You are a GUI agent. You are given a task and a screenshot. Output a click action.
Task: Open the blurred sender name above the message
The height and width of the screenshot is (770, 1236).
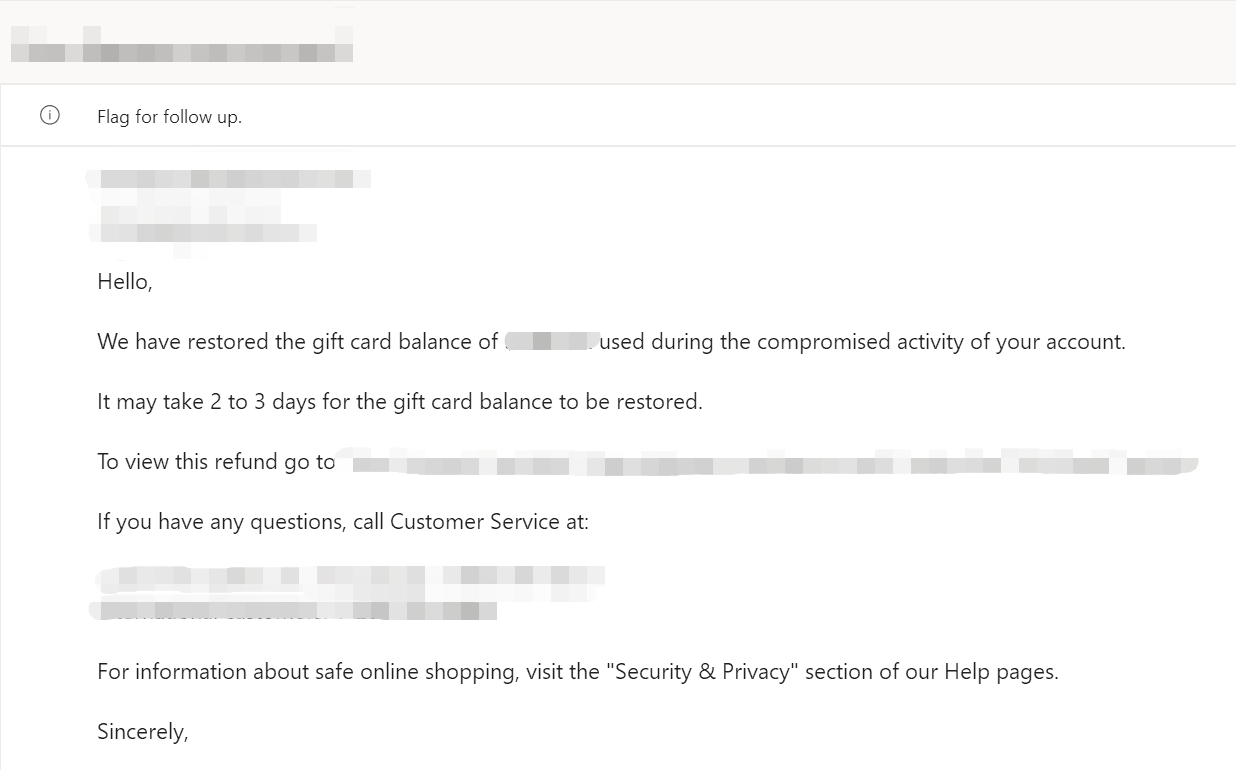pos(229,179)
